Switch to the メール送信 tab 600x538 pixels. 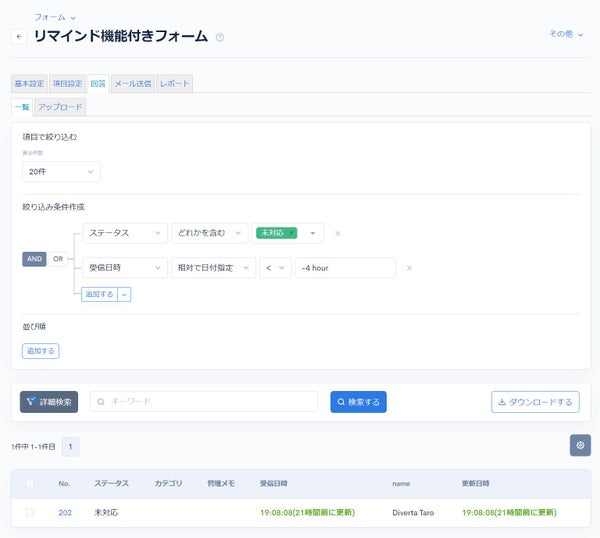point(133,83)
